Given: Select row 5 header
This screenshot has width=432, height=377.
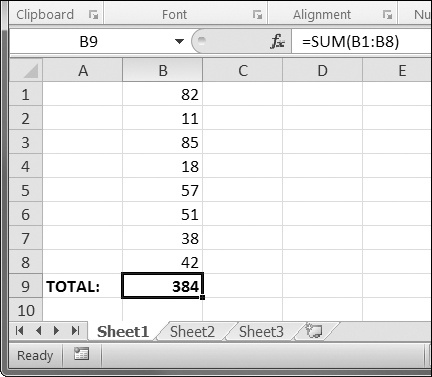Looking at the screenshot, I should click(26, 190).
